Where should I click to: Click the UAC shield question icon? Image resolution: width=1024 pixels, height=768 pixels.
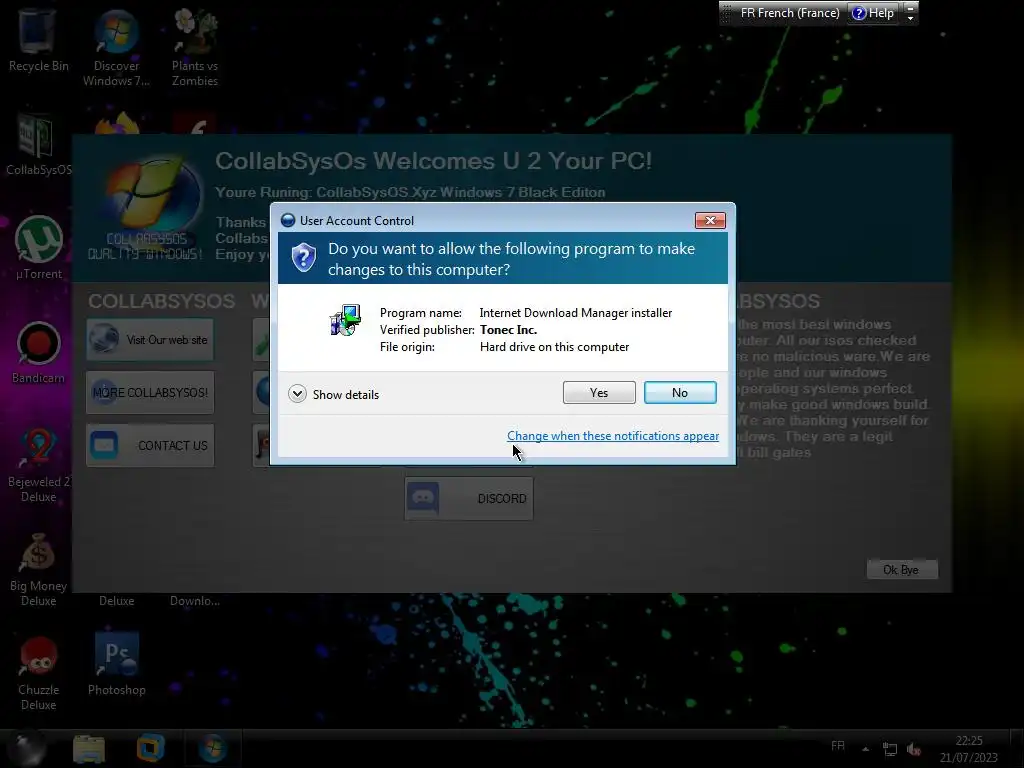(x=304, y=257)
